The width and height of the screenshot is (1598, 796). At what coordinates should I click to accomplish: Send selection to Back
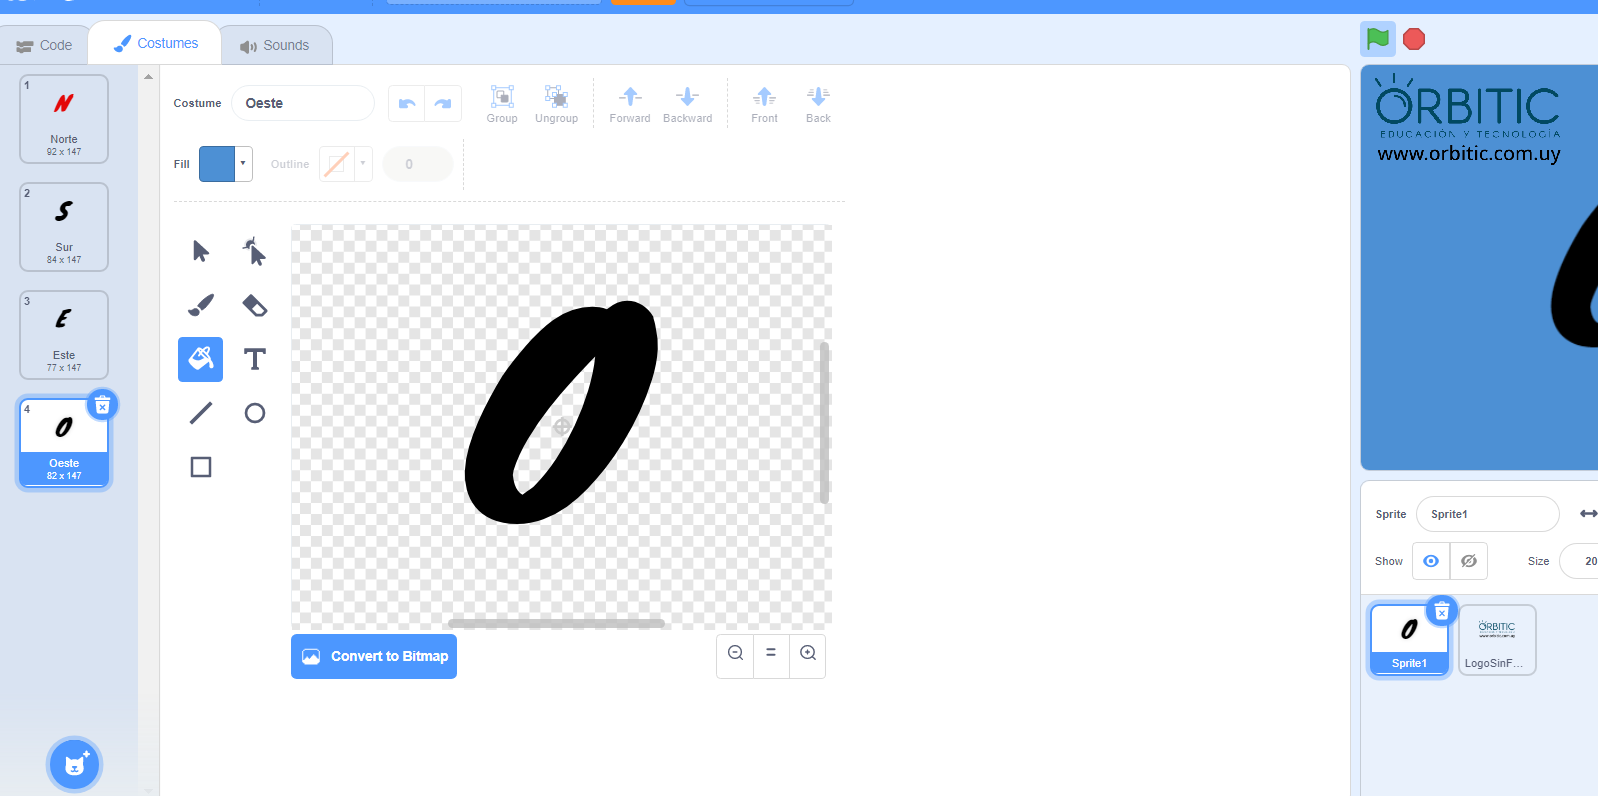818,104
